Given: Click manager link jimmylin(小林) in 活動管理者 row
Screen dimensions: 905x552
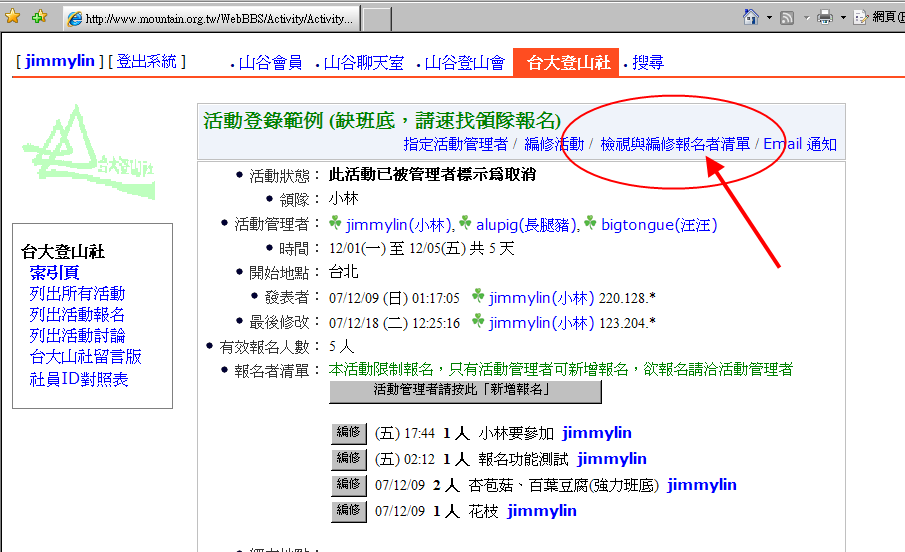Looking at the screenshot, I should pyautogui.click(x=398, y=224).
